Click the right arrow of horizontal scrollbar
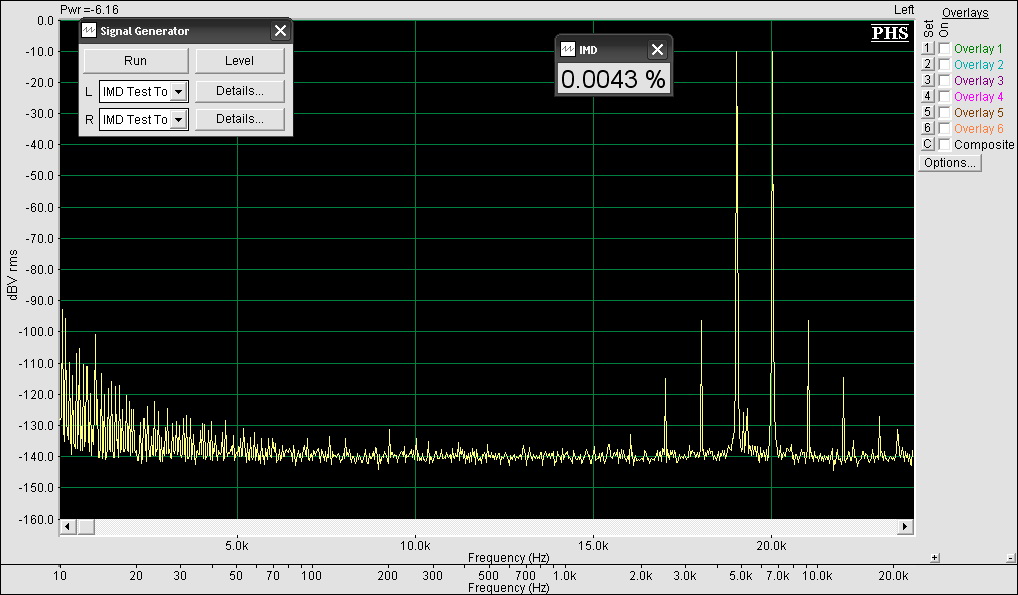 pos(906,527)
